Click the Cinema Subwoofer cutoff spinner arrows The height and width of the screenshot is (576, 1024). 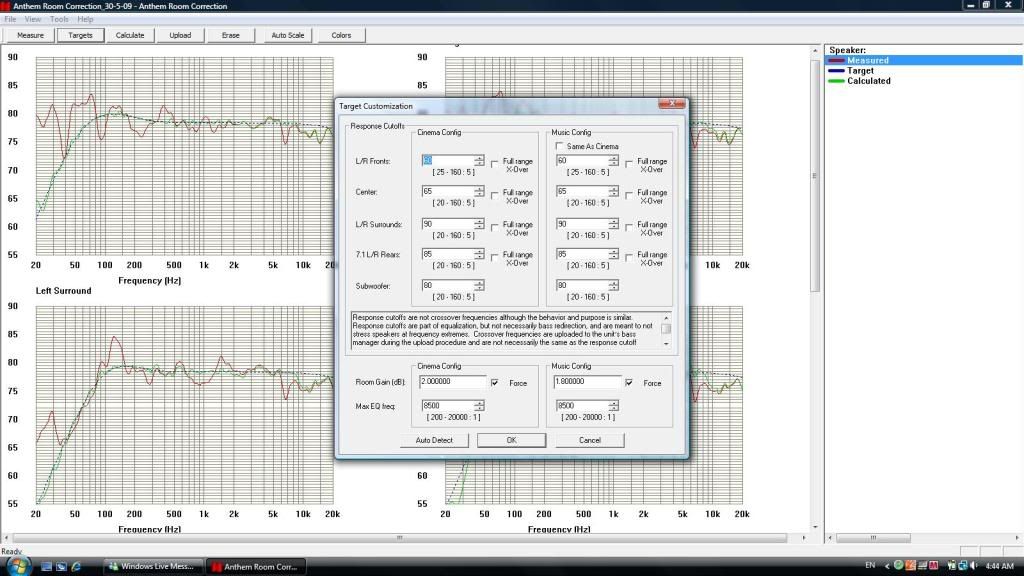coord(479,285)
